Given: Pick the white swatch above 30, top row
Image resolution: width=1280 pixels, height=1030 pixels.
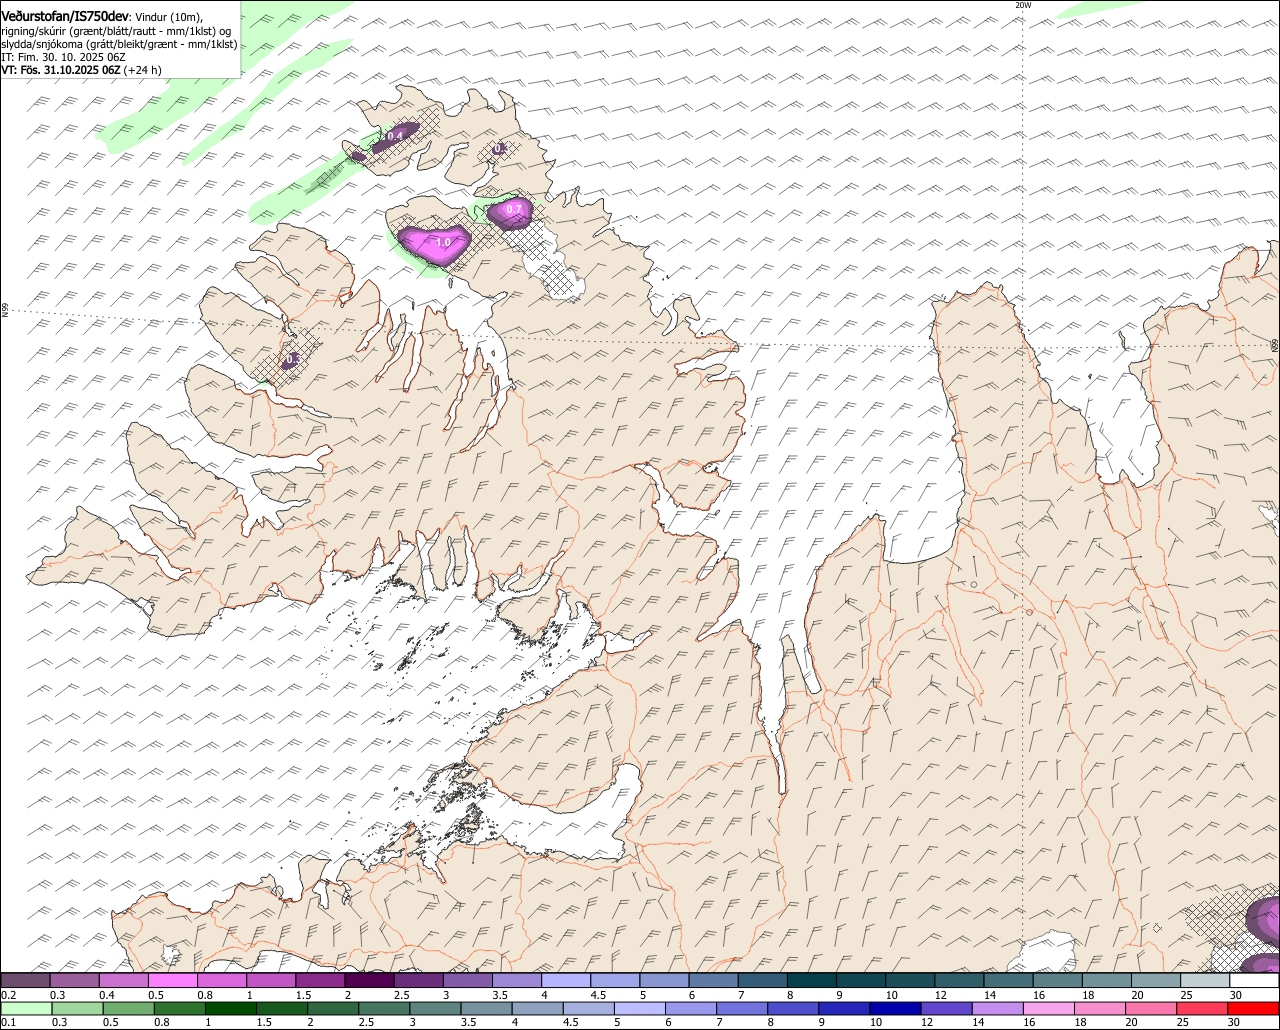Looking at the screenshot, I should pyautogui.click(x=1254, y=981).
